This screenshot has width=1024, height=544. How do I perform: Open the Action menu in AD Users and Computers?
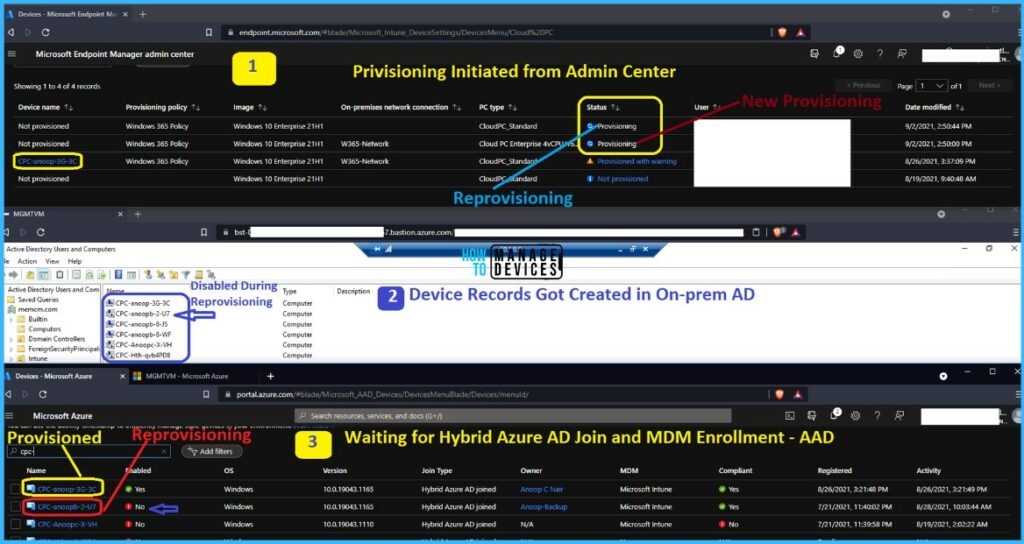pyautogui.click(x=27, y=261)
